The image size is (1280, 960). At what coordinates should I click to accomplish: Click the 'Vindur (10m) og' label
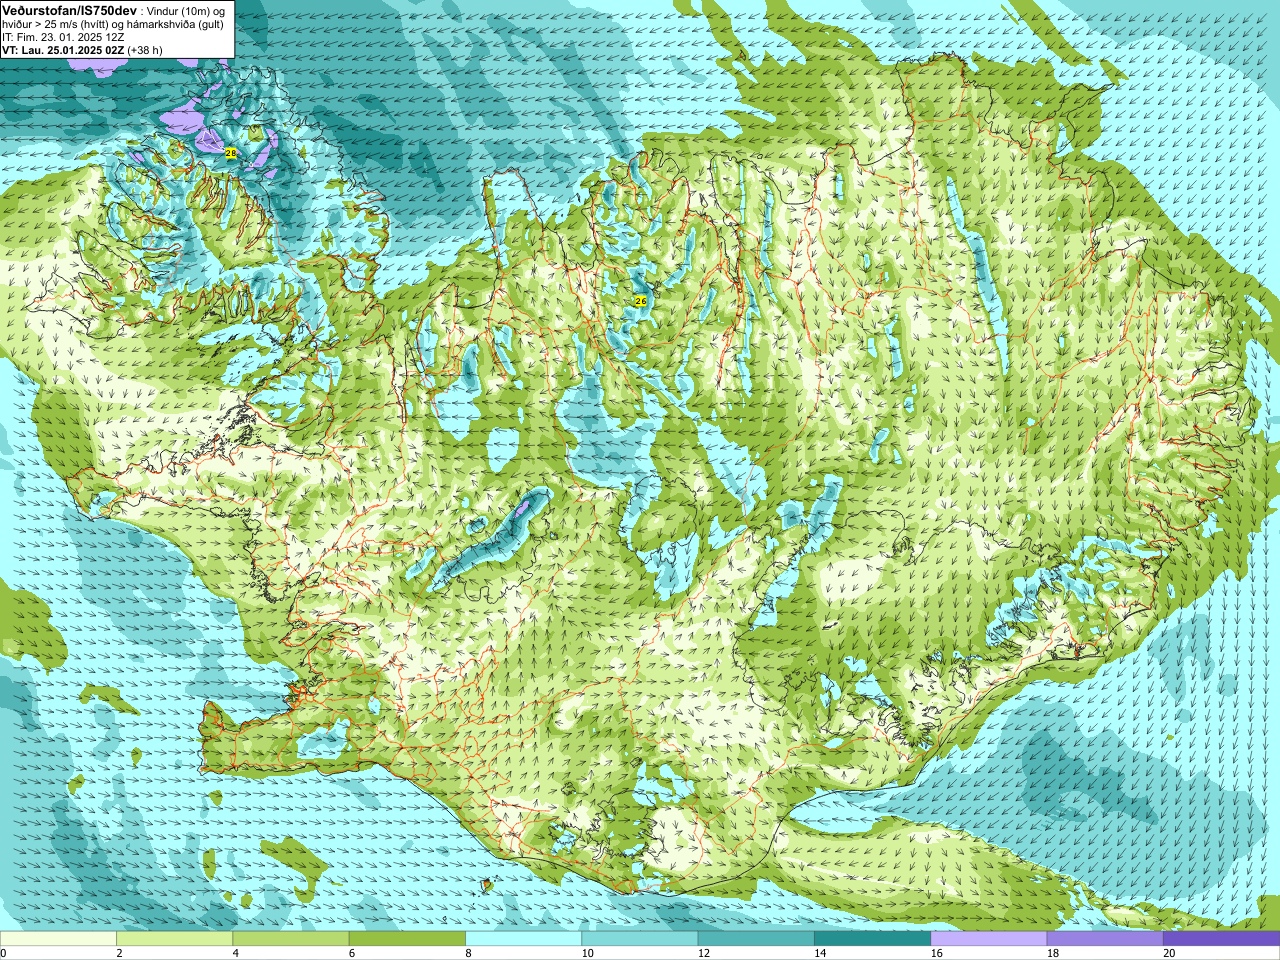[x=187, y=10]
